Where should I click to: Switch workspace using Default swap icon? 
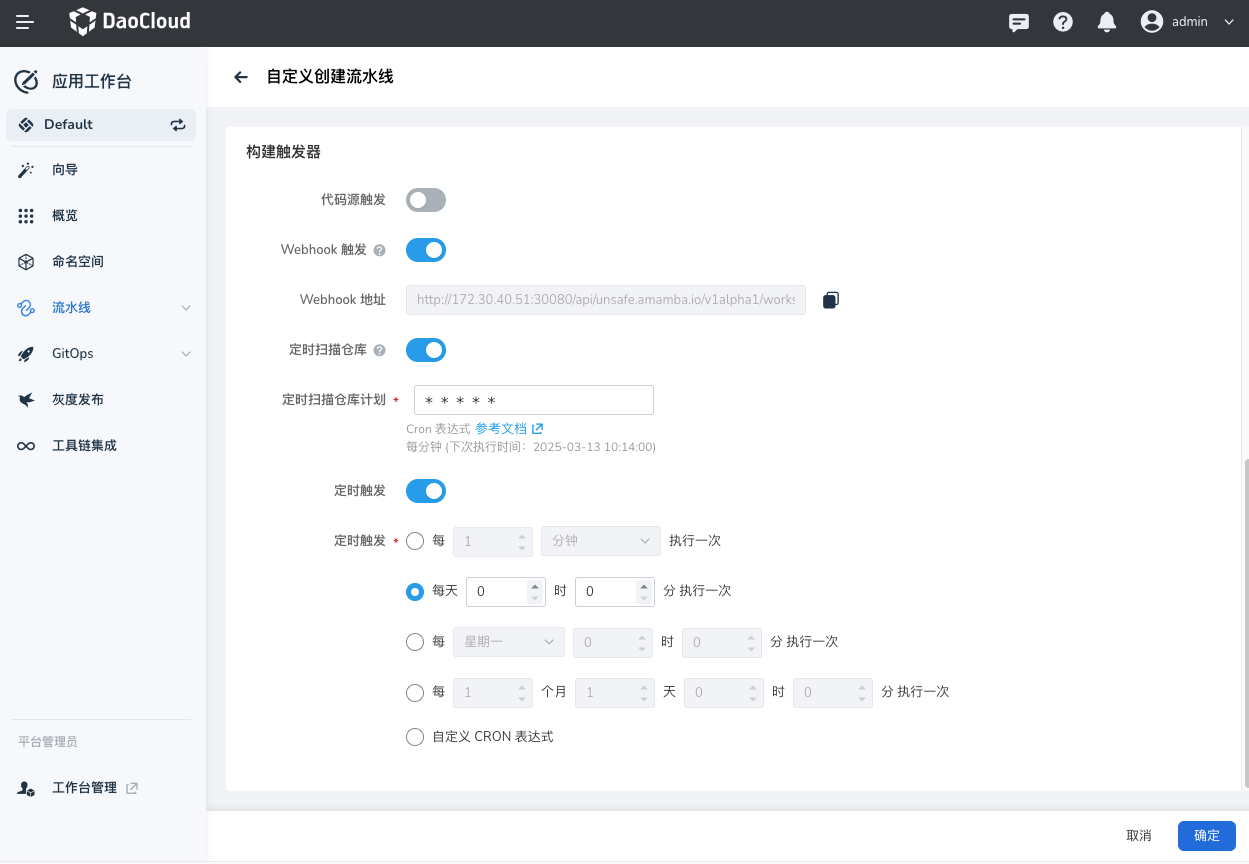point(178,125)
